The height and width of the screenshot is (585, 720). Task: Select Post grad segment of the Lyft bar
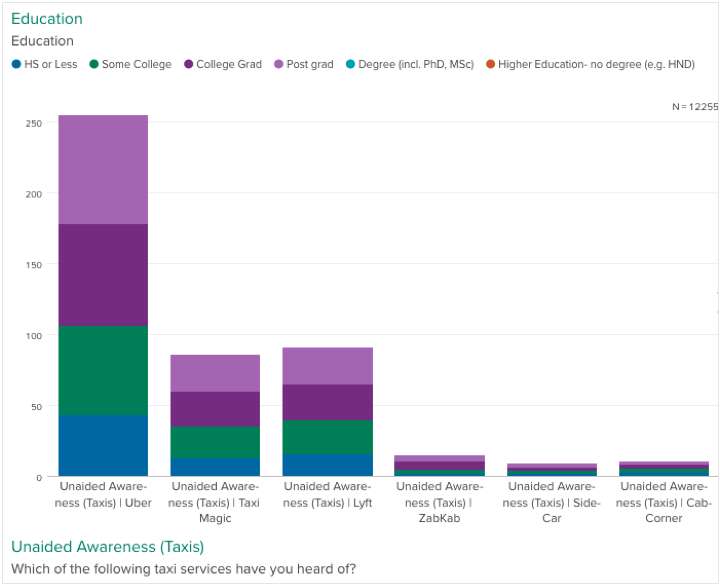(x=328, y=366)
